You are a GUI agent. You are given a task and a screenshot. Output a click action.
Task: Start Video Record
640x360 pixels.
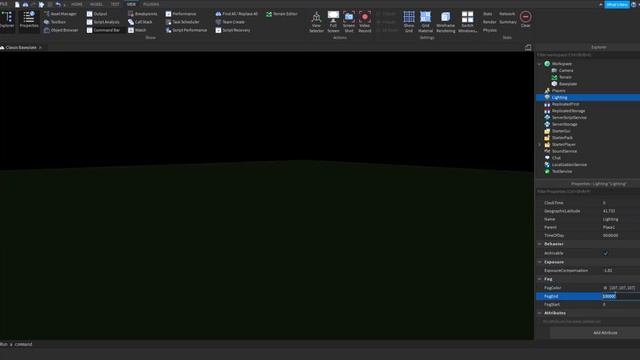coord(365,22)
